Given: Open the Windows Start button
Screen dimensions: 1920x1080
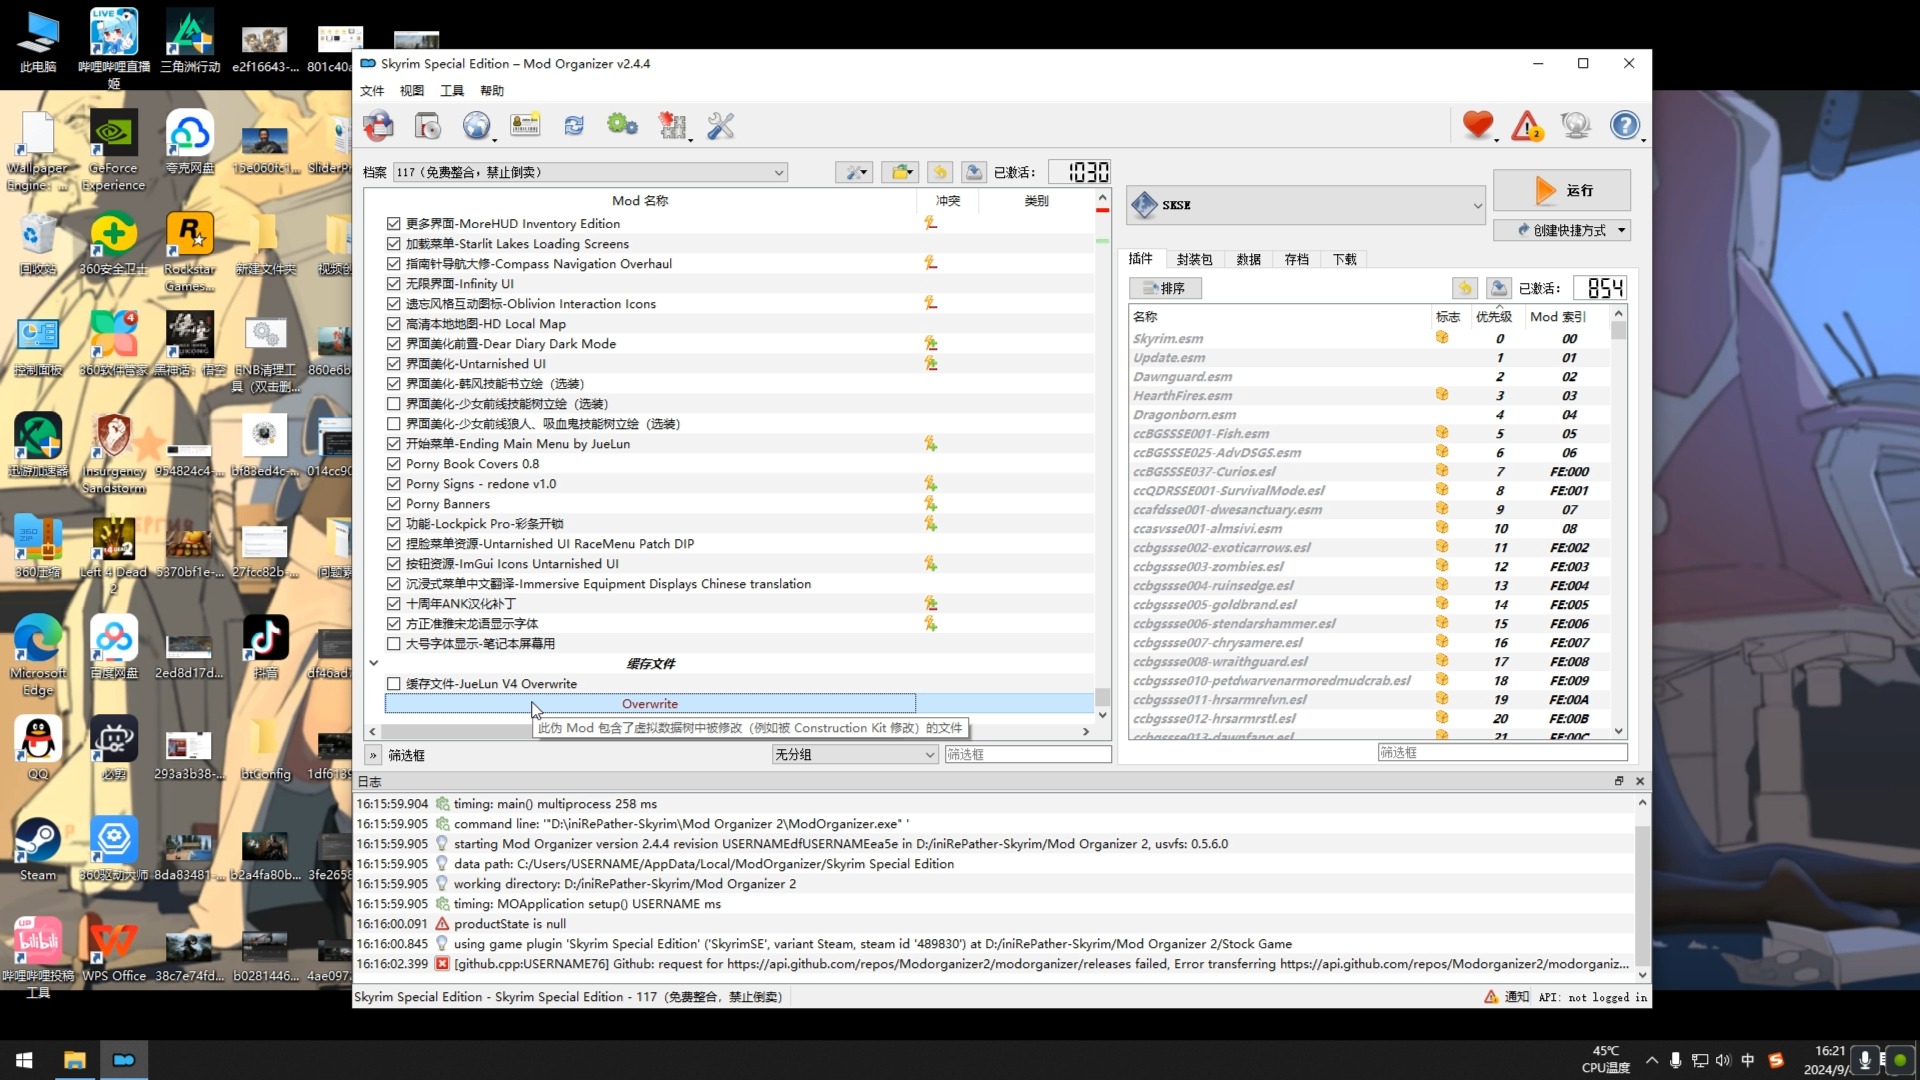Looking at the screenshot, I should (x=24, y=1060).
